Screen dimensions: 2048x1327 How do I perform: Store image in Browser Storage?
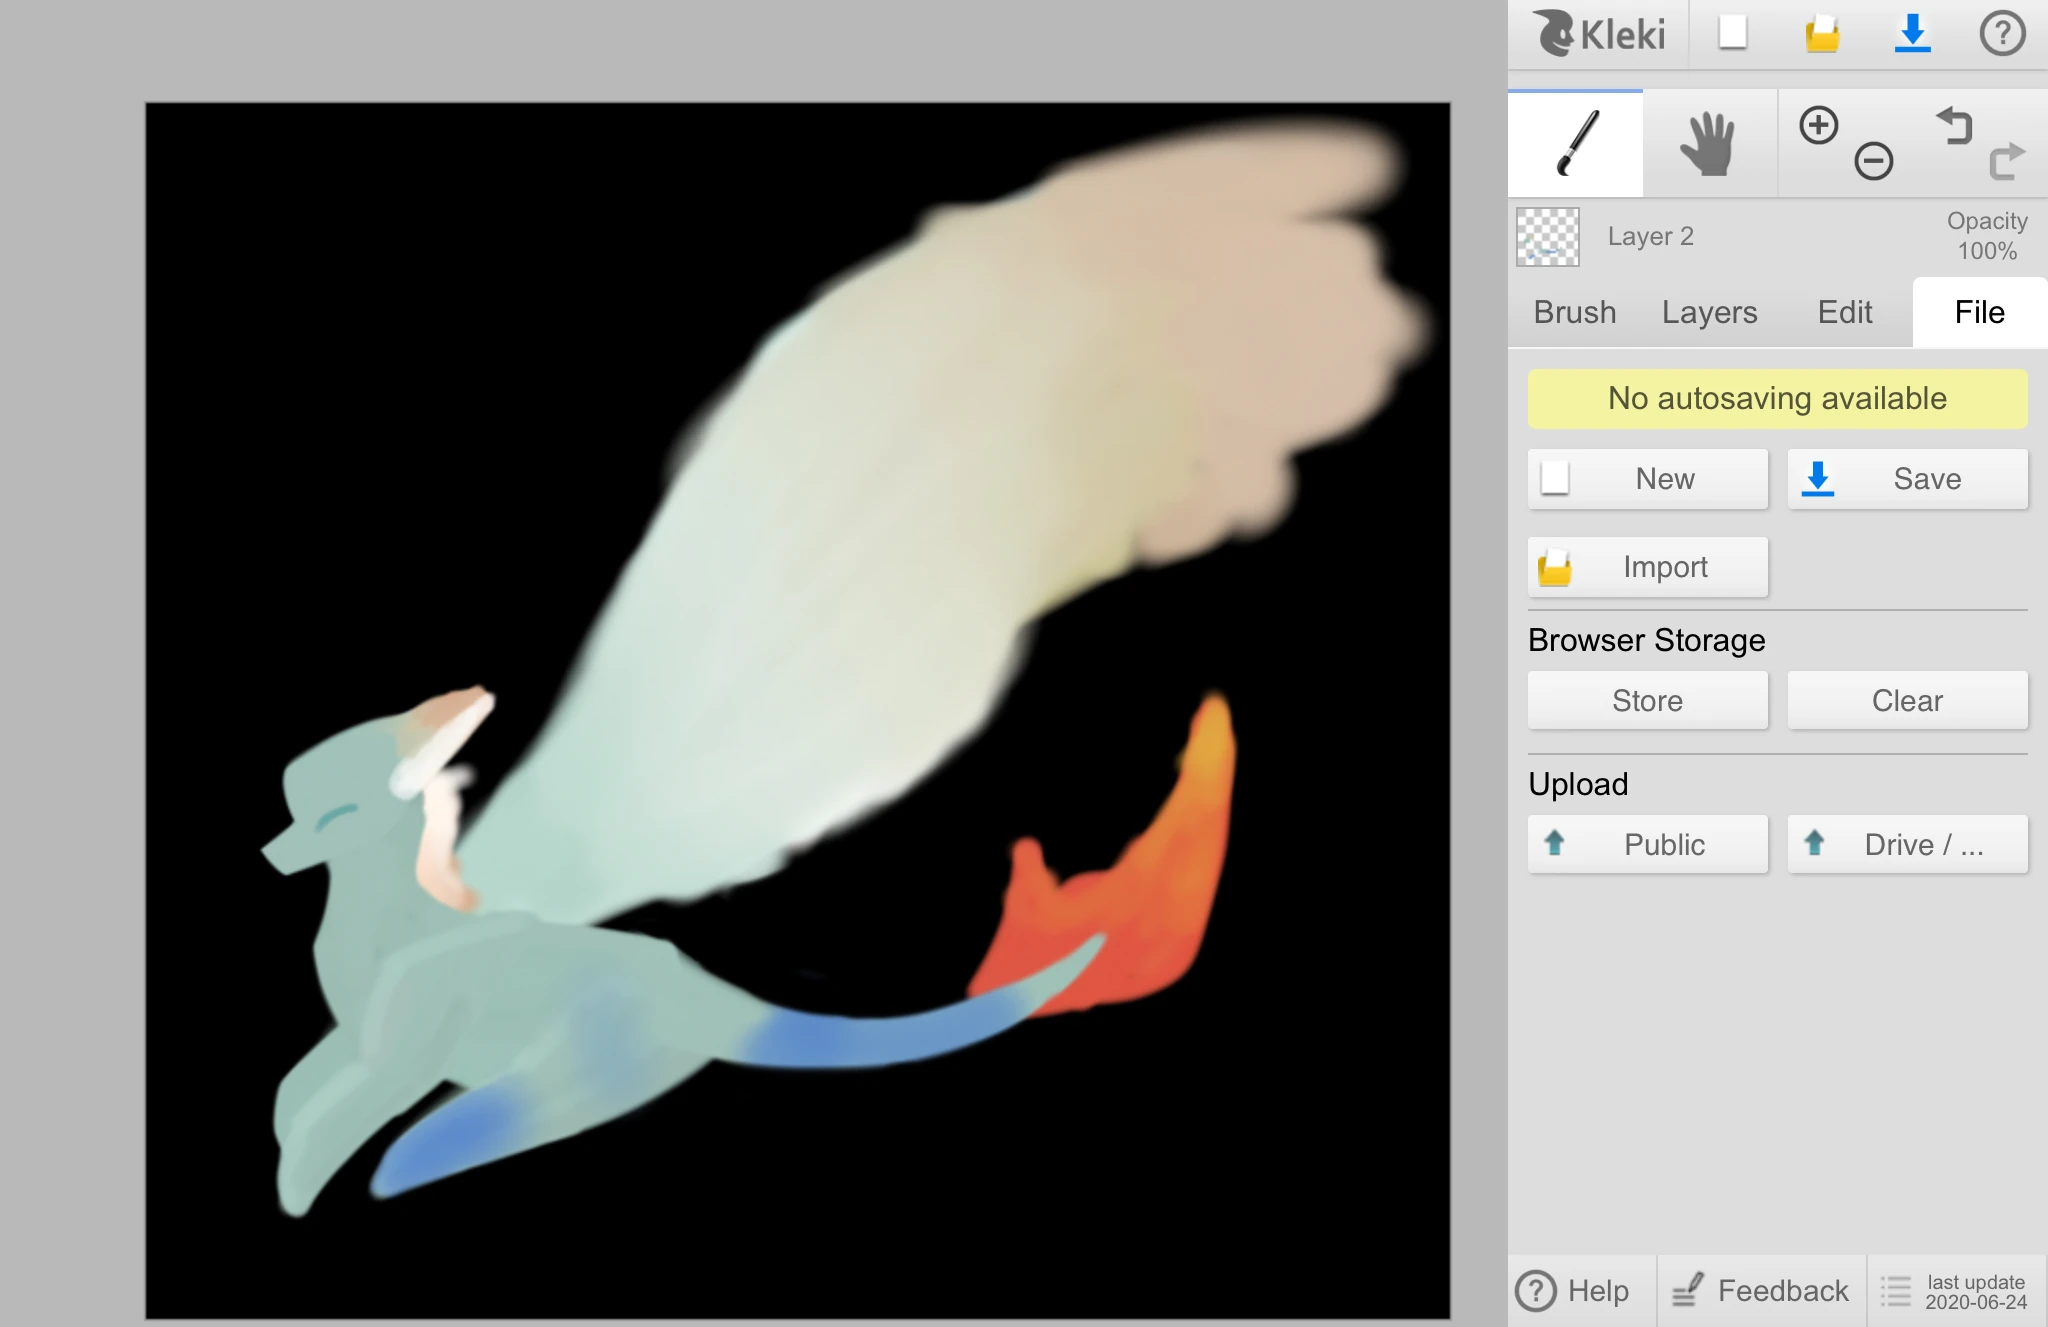(1647, 700)
